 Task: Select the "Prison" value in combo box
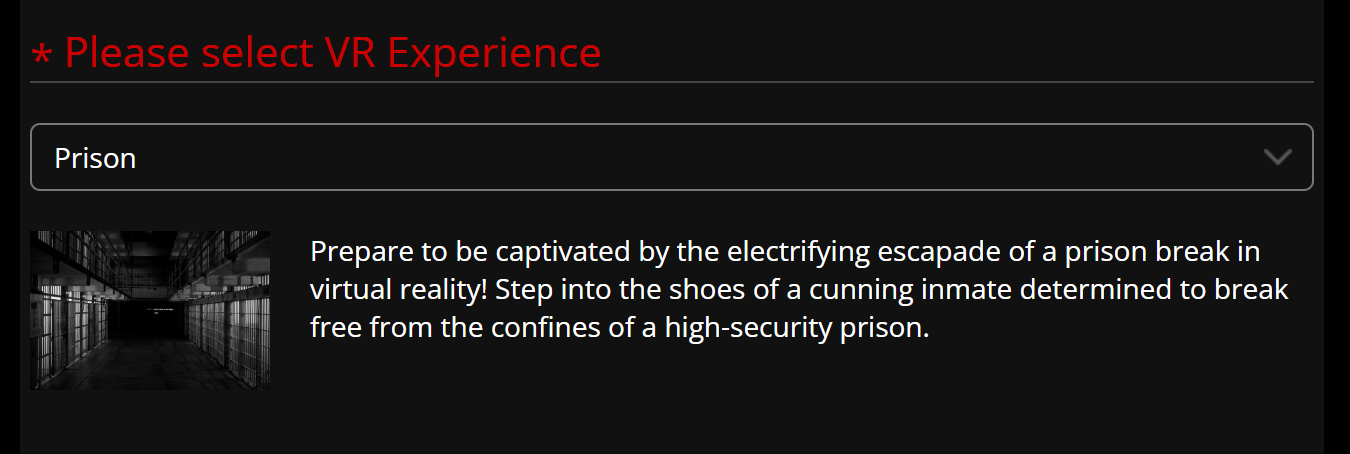pyautogui.click(x=95, y=158)
